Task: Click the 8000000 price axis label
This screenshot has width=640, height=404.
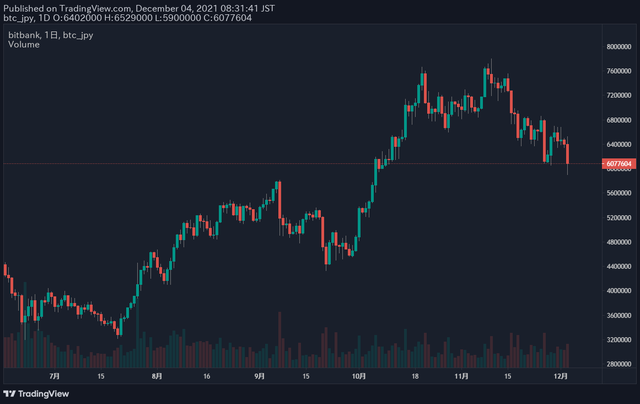Action: [619, 47]
